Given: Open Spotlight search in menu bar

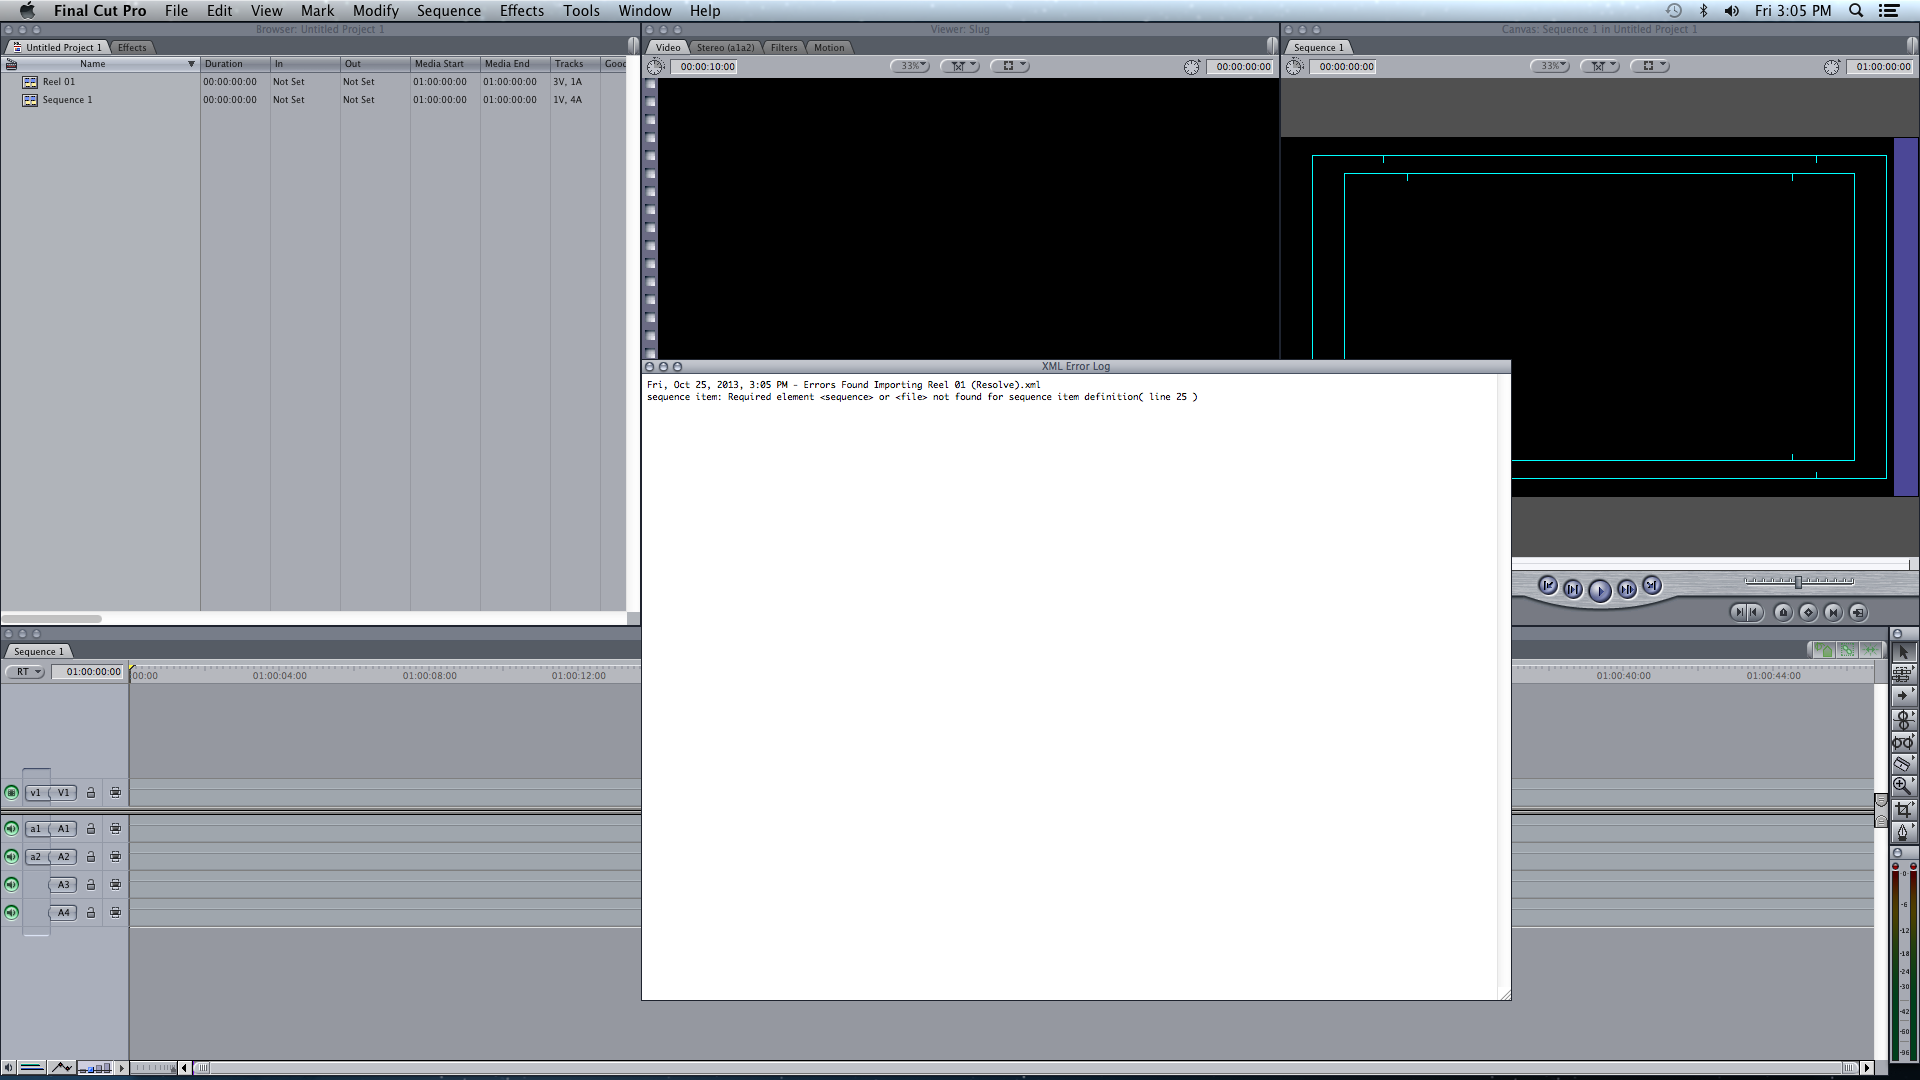Looking at the screenshot, I should tap(1856, 11).
